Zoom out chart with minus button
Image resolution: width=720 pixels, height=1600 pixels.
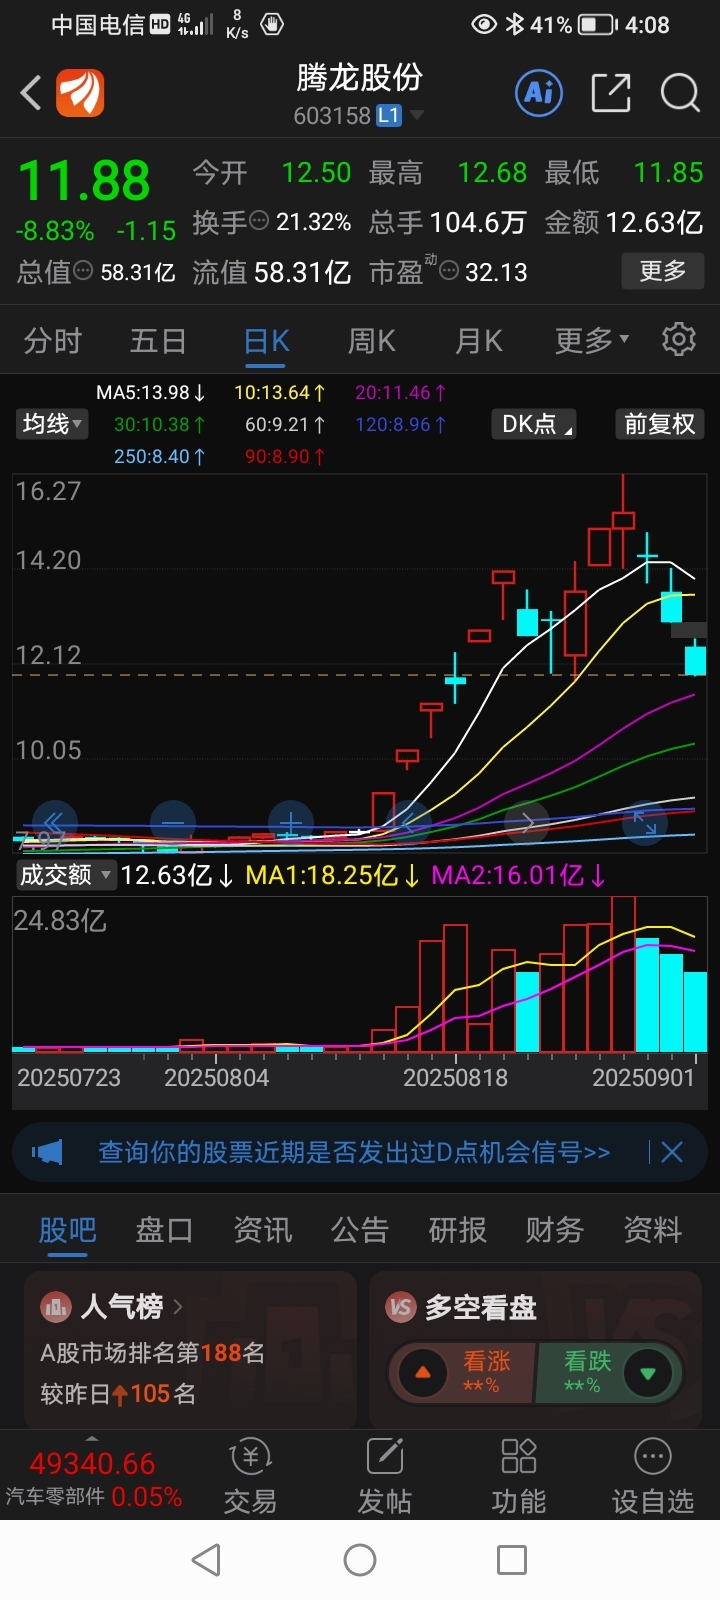click(173, 823)
